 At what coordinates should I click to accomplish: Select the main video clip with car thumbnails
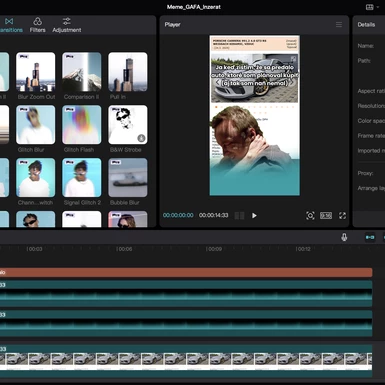(x=186, y=361)
